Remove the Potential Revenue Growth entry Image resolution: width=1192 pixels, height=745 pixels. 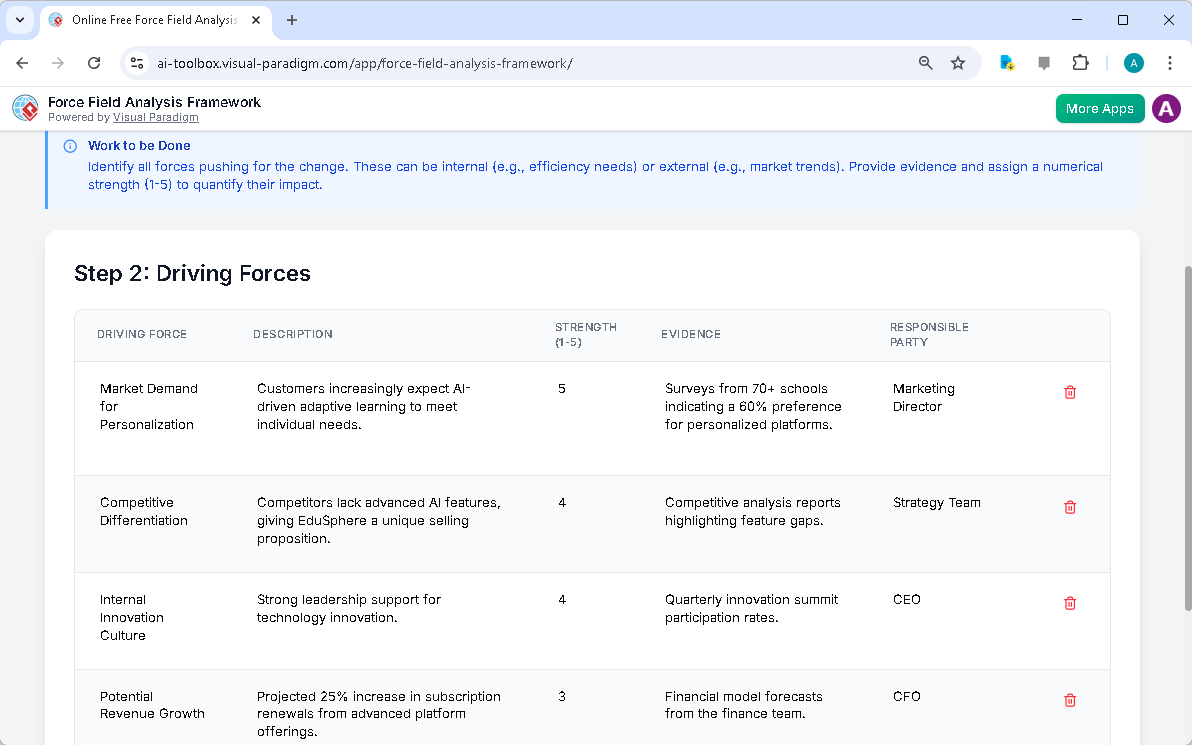click(x=1069, y=700)
